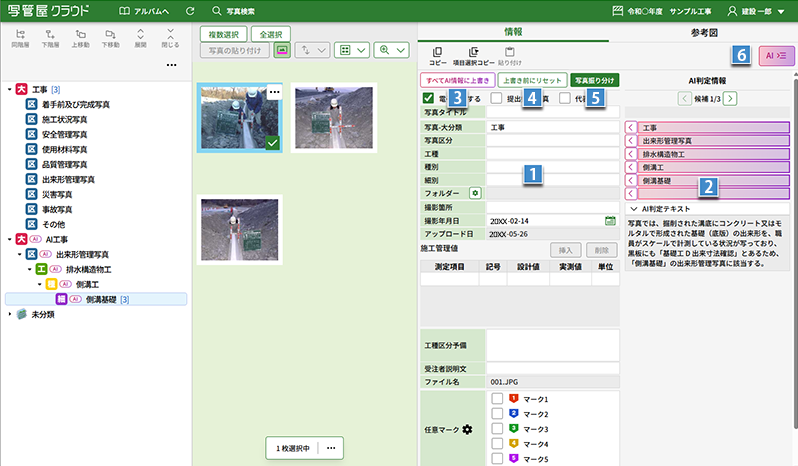Collapse all tree nodes with 閉じる icon
The width and height of the screenshot is (798, 466).
pyautogui.click(x=170, y=34)
